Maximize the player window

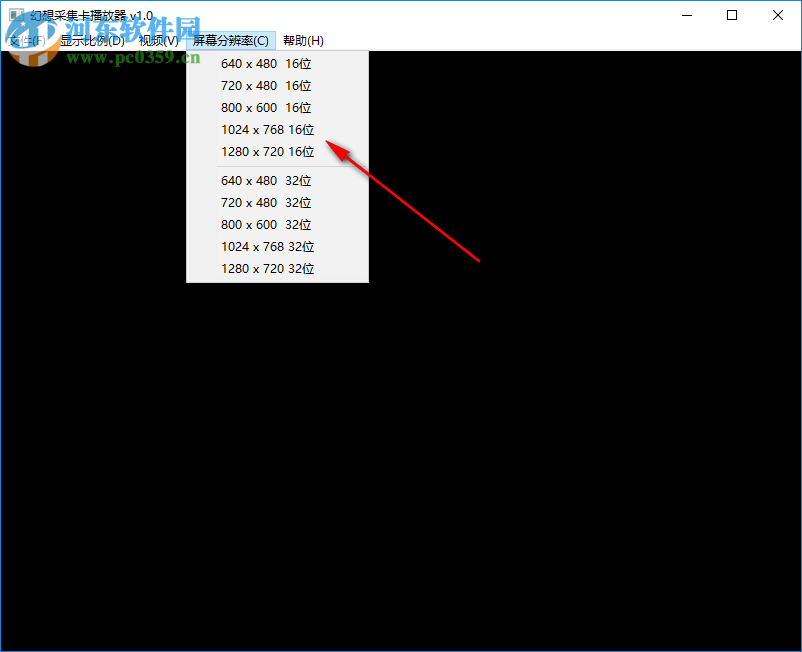point(732,15)
